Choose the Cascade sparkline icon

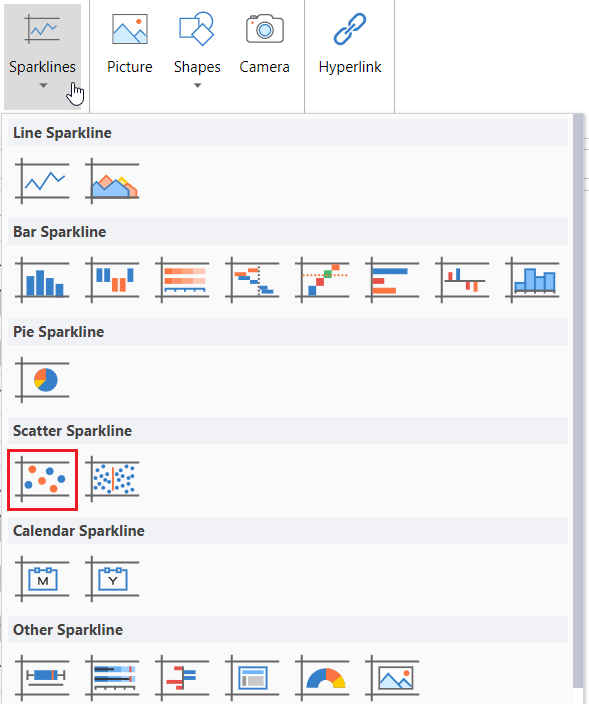coord(252,280)
